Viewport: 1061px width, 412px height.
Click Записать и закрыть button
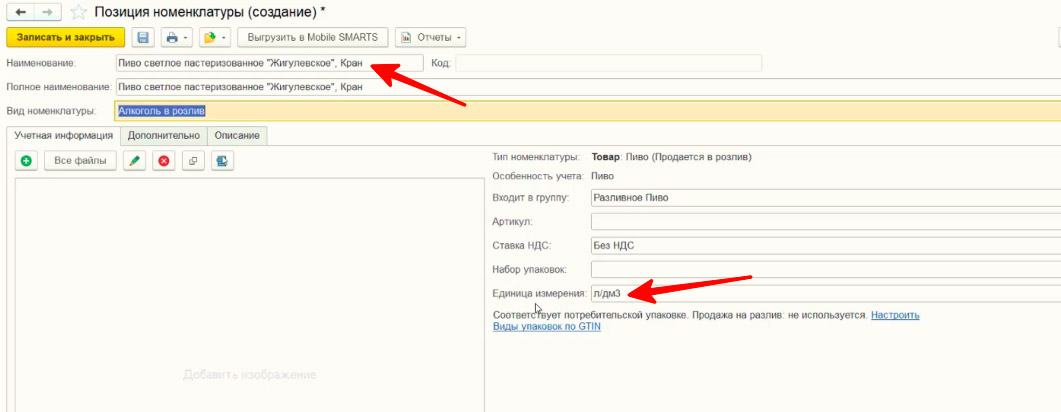tap(66, 37)
